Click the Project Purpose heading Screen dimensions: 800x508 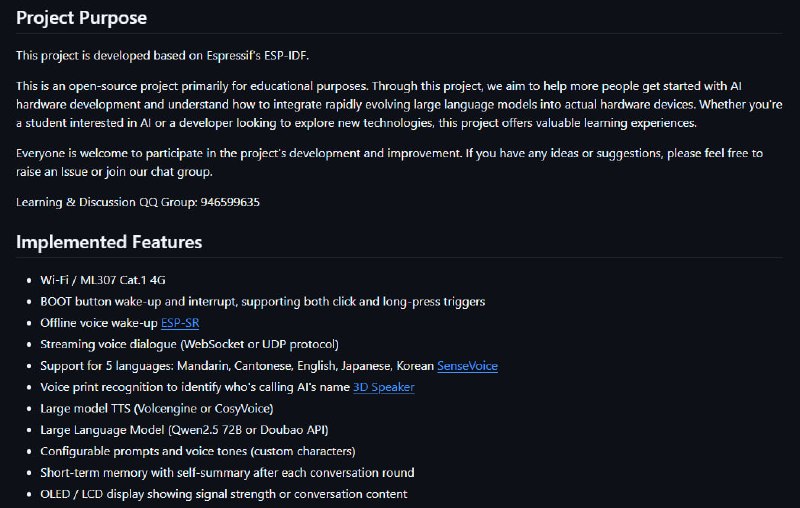(82, 18)
